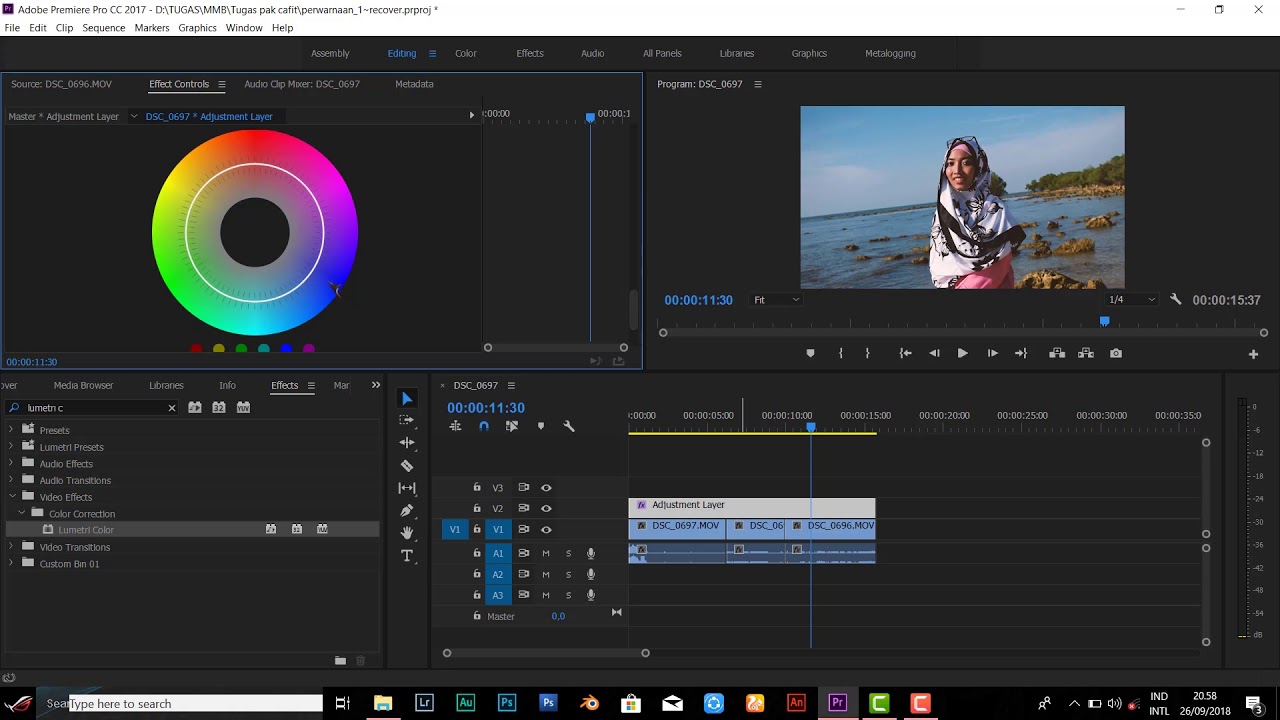Viewport: 1280px width, 720px height.
Task: Switch to the Color workspace tab
Action: (x=466, y=53)
